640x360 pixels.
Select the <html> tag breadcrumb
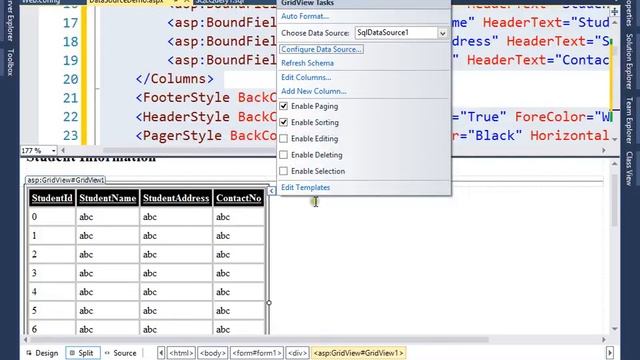tap(181, 353)
